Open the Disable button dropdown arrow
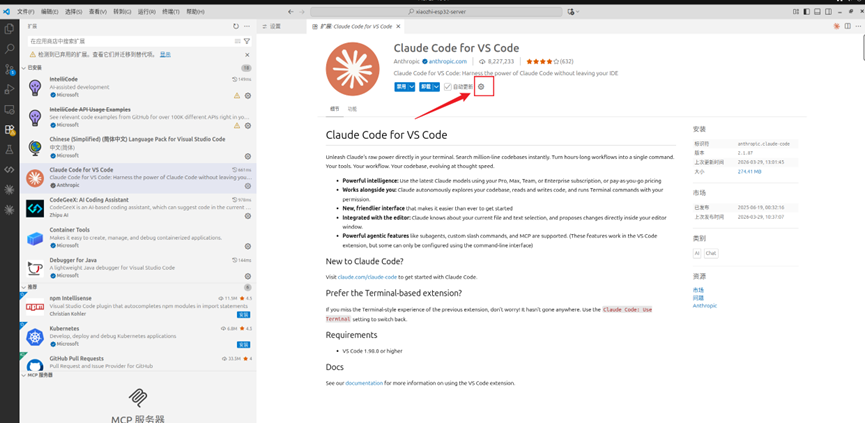The height and width of the screenshot is (423, 865). [x=412, y=87]
